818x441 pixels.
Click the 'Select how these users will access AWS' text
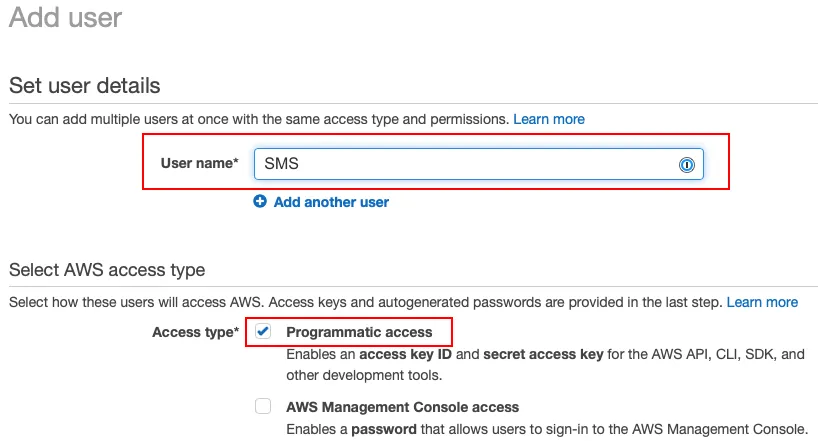click(x=200, y=302)
